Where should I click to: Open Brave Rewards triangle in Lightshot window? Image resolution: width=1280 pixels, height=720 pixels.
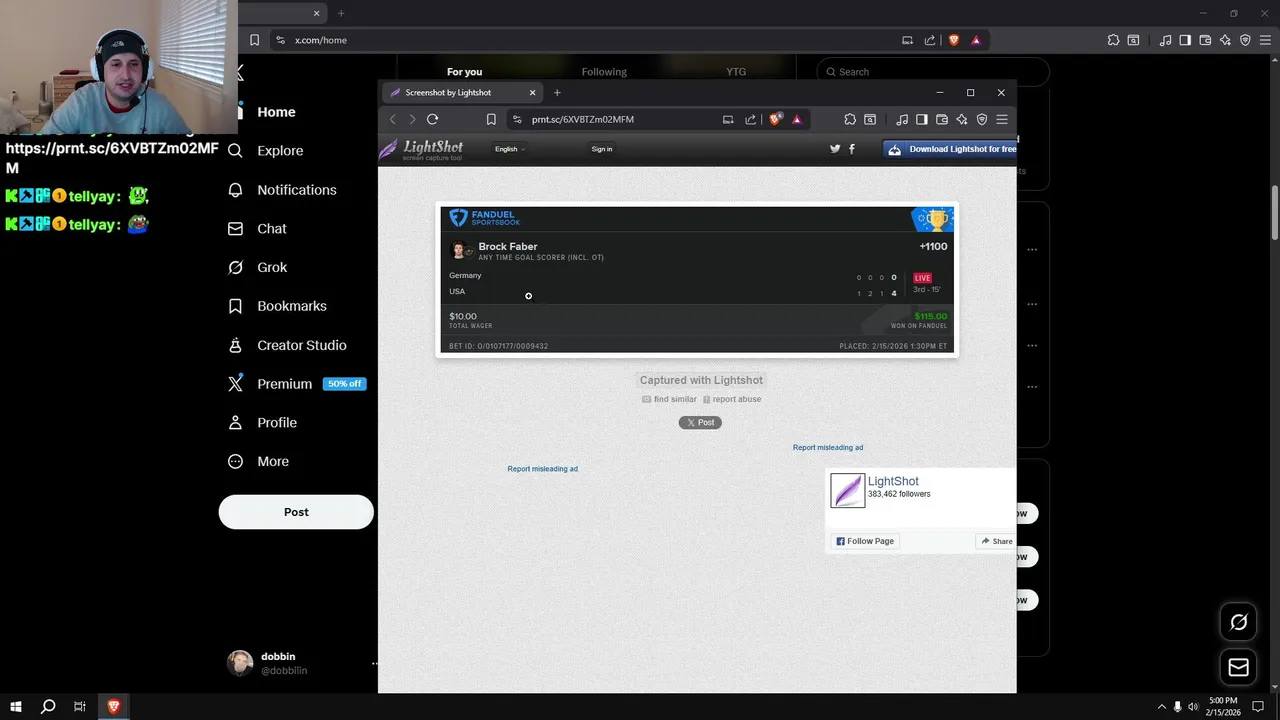[797, 119]
